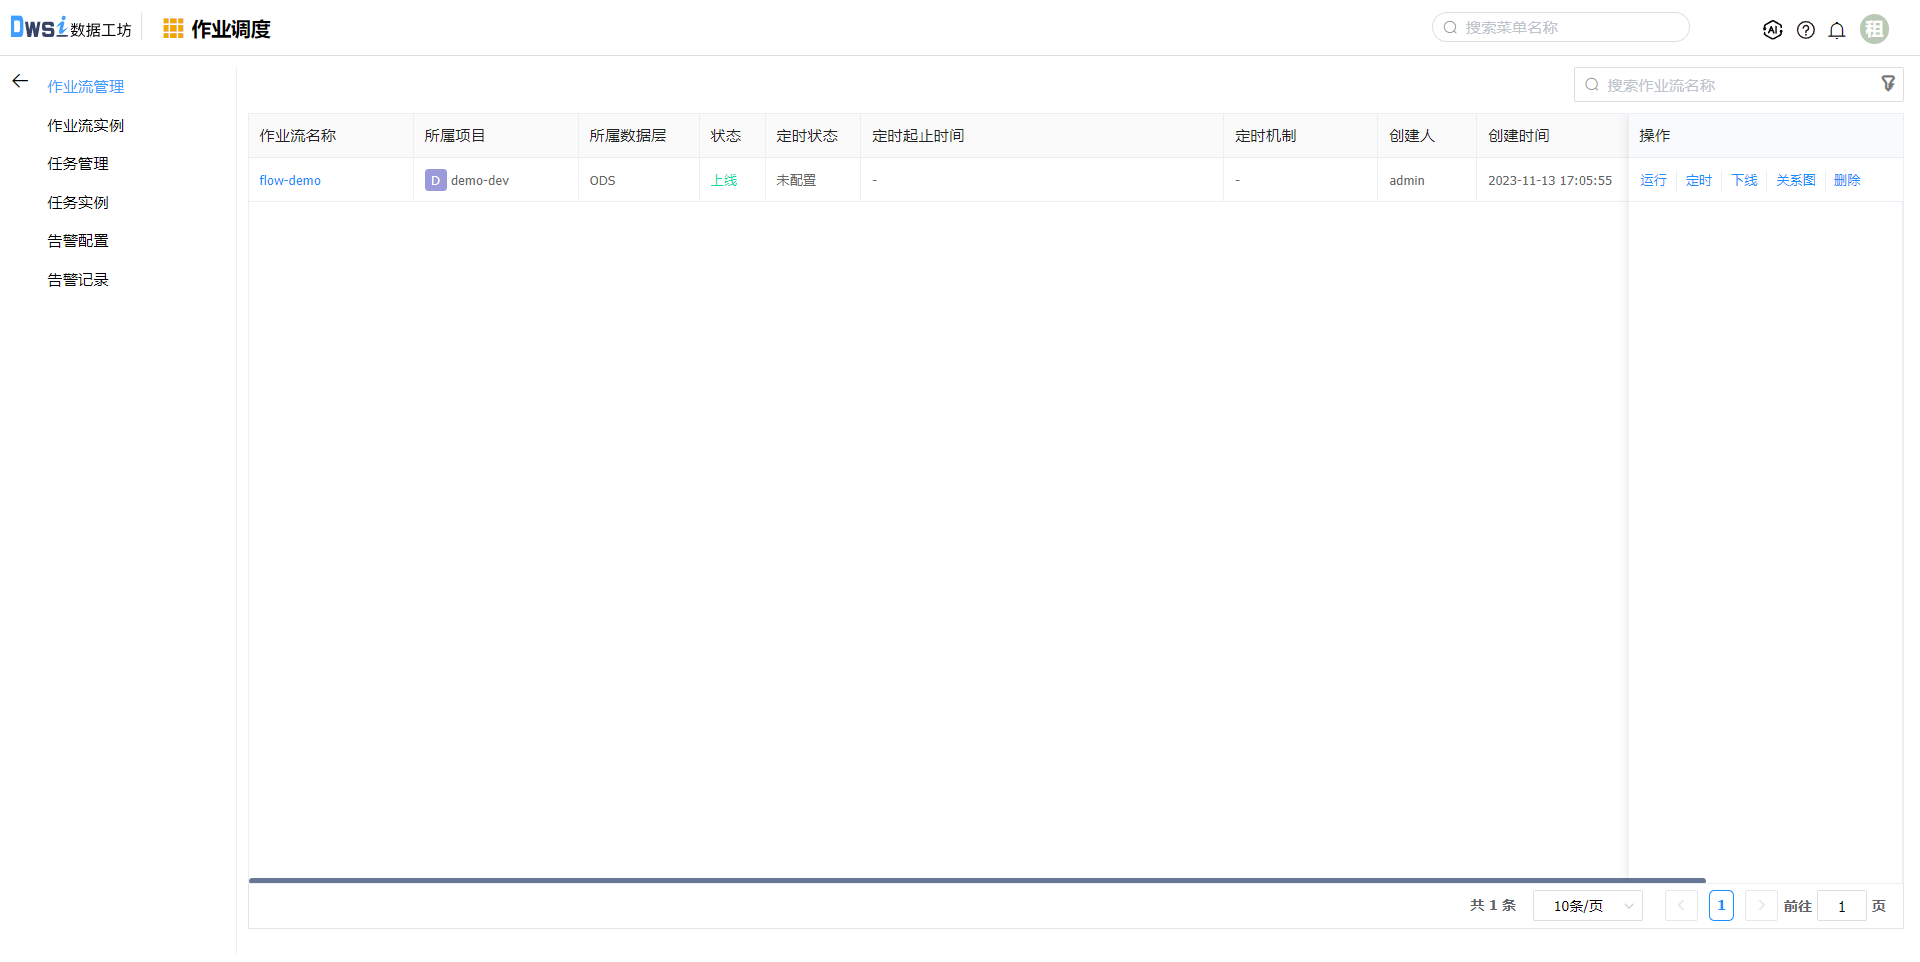Screen dimensions: 1920x962
Task: Open the flow-demo workflow link
Action: pyautogui.click(x=290, y=181)
